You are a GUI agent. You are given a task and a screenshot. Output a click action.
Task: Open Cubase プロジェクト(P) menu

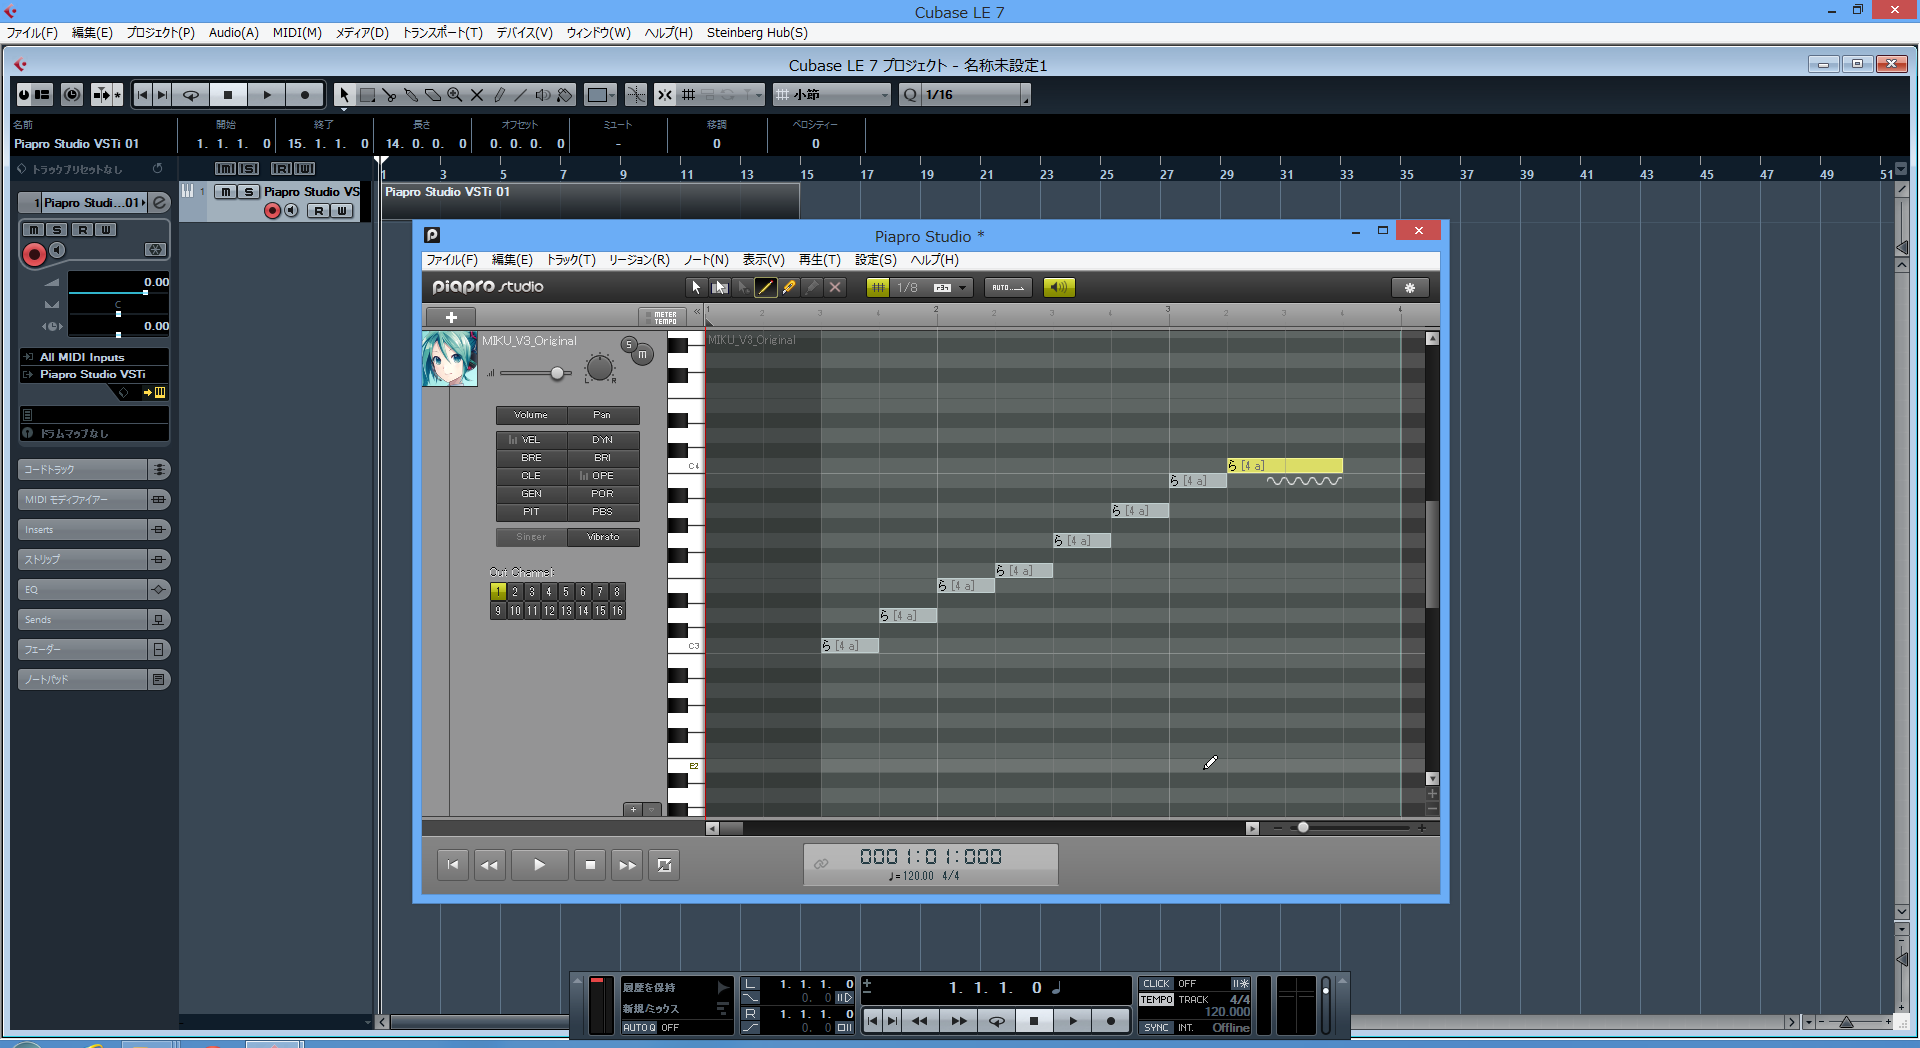point(160,33)
